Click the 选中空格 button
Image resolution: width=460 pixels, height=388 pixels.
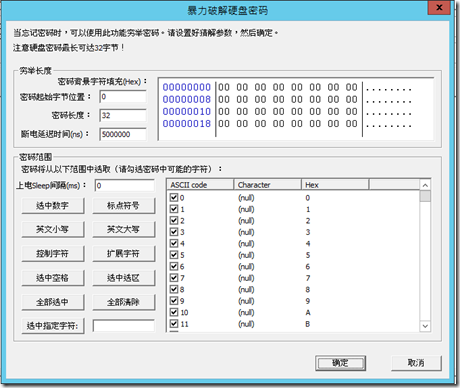point(53,278)
